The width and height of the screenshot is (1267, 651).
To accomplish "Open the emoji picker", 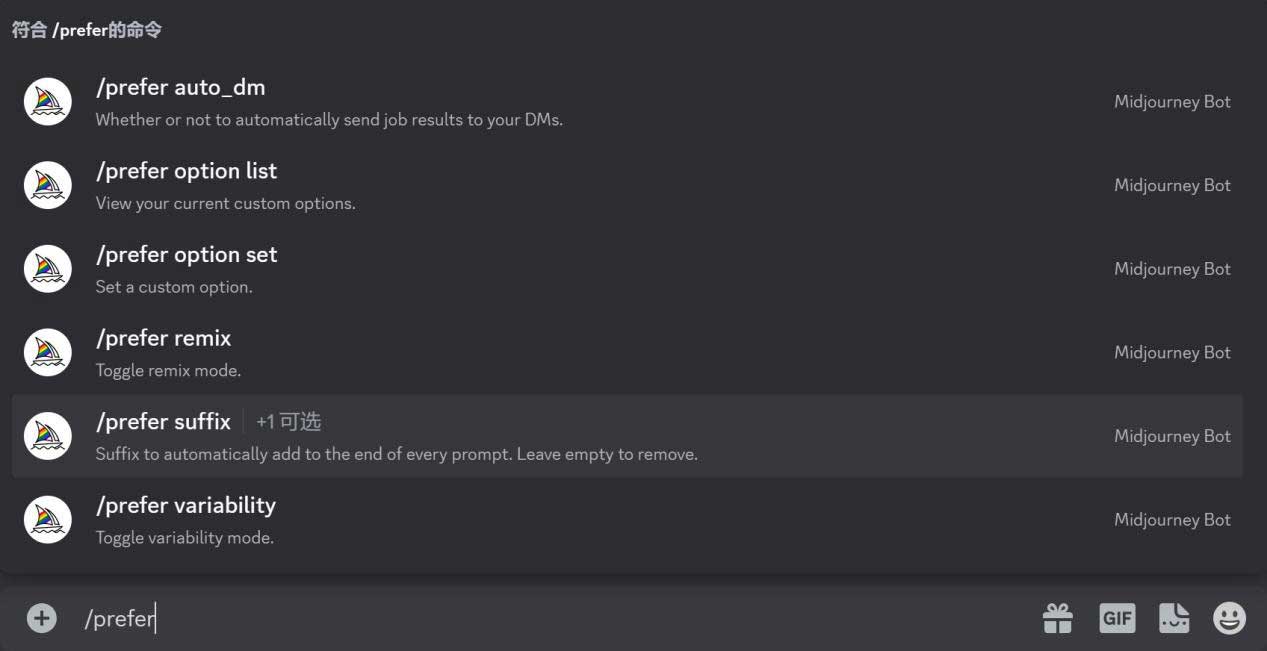I will coord(1229,618).
